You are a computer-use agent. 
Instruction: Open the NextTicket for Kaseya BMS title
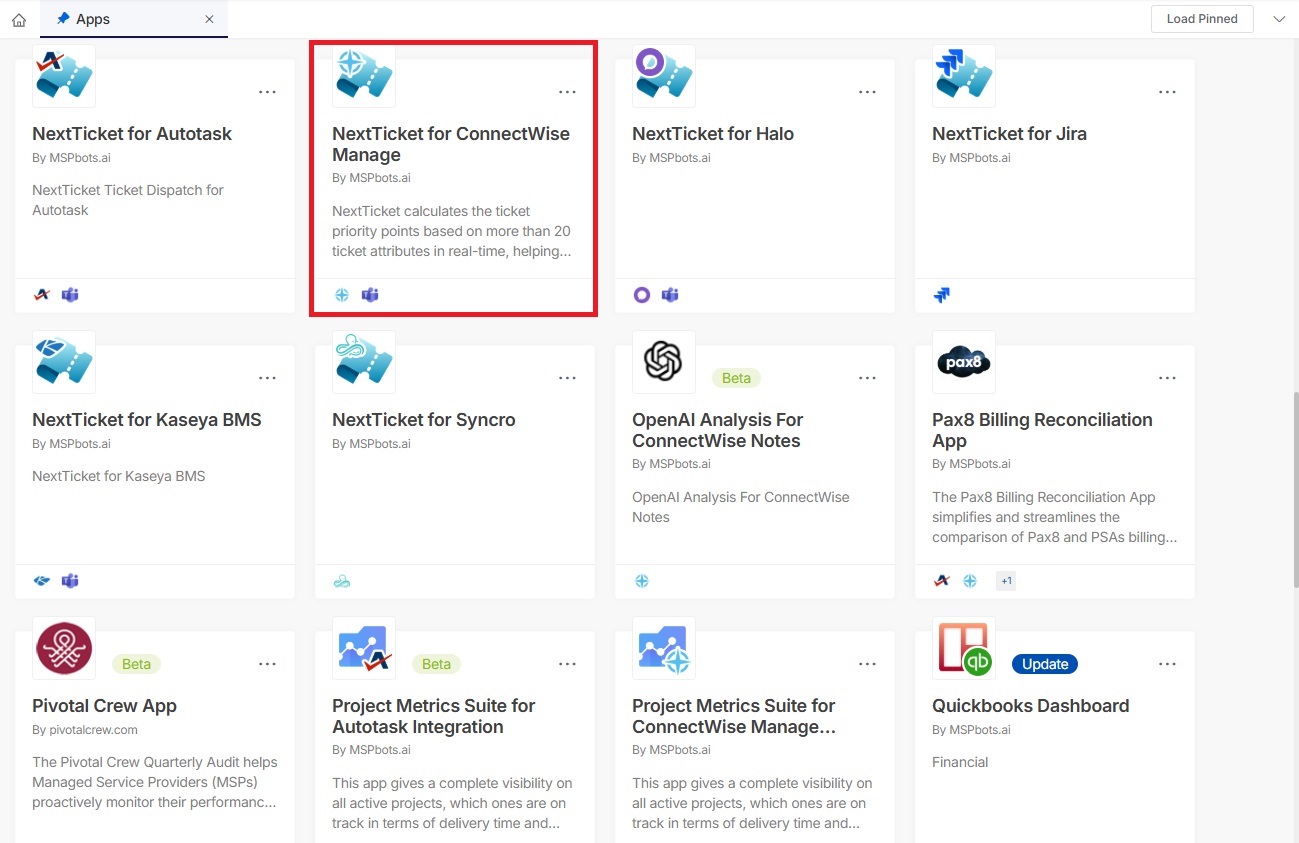[x=147, y=420]
